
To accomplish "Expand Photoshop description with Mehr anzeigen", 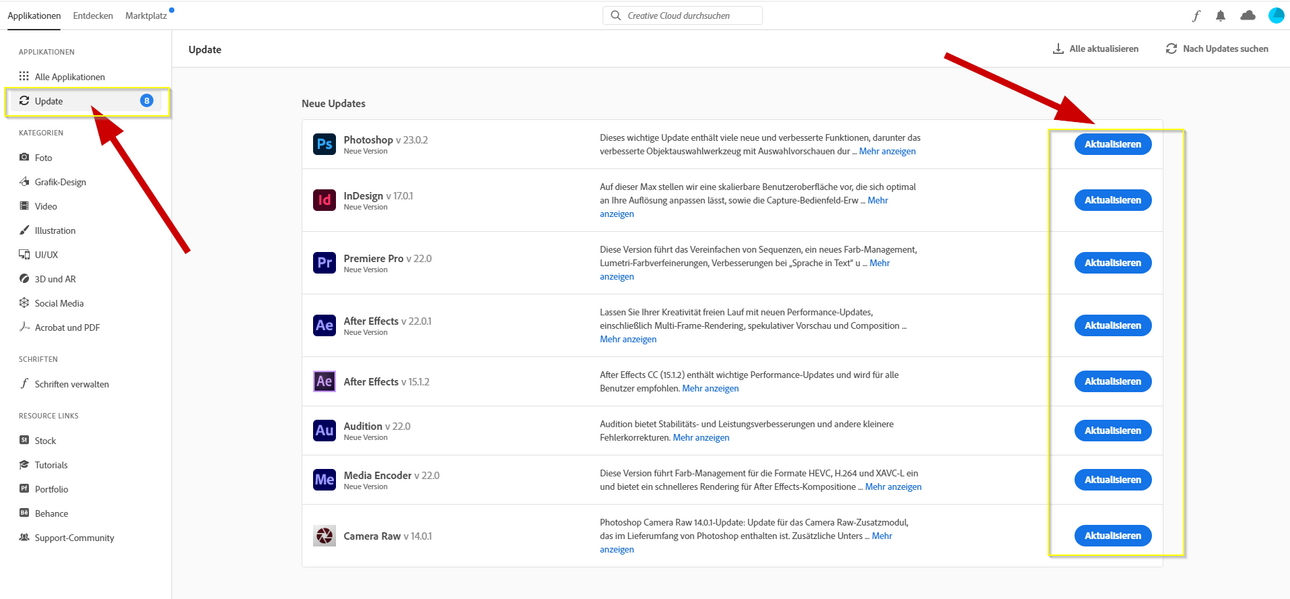I will point(887,151).
